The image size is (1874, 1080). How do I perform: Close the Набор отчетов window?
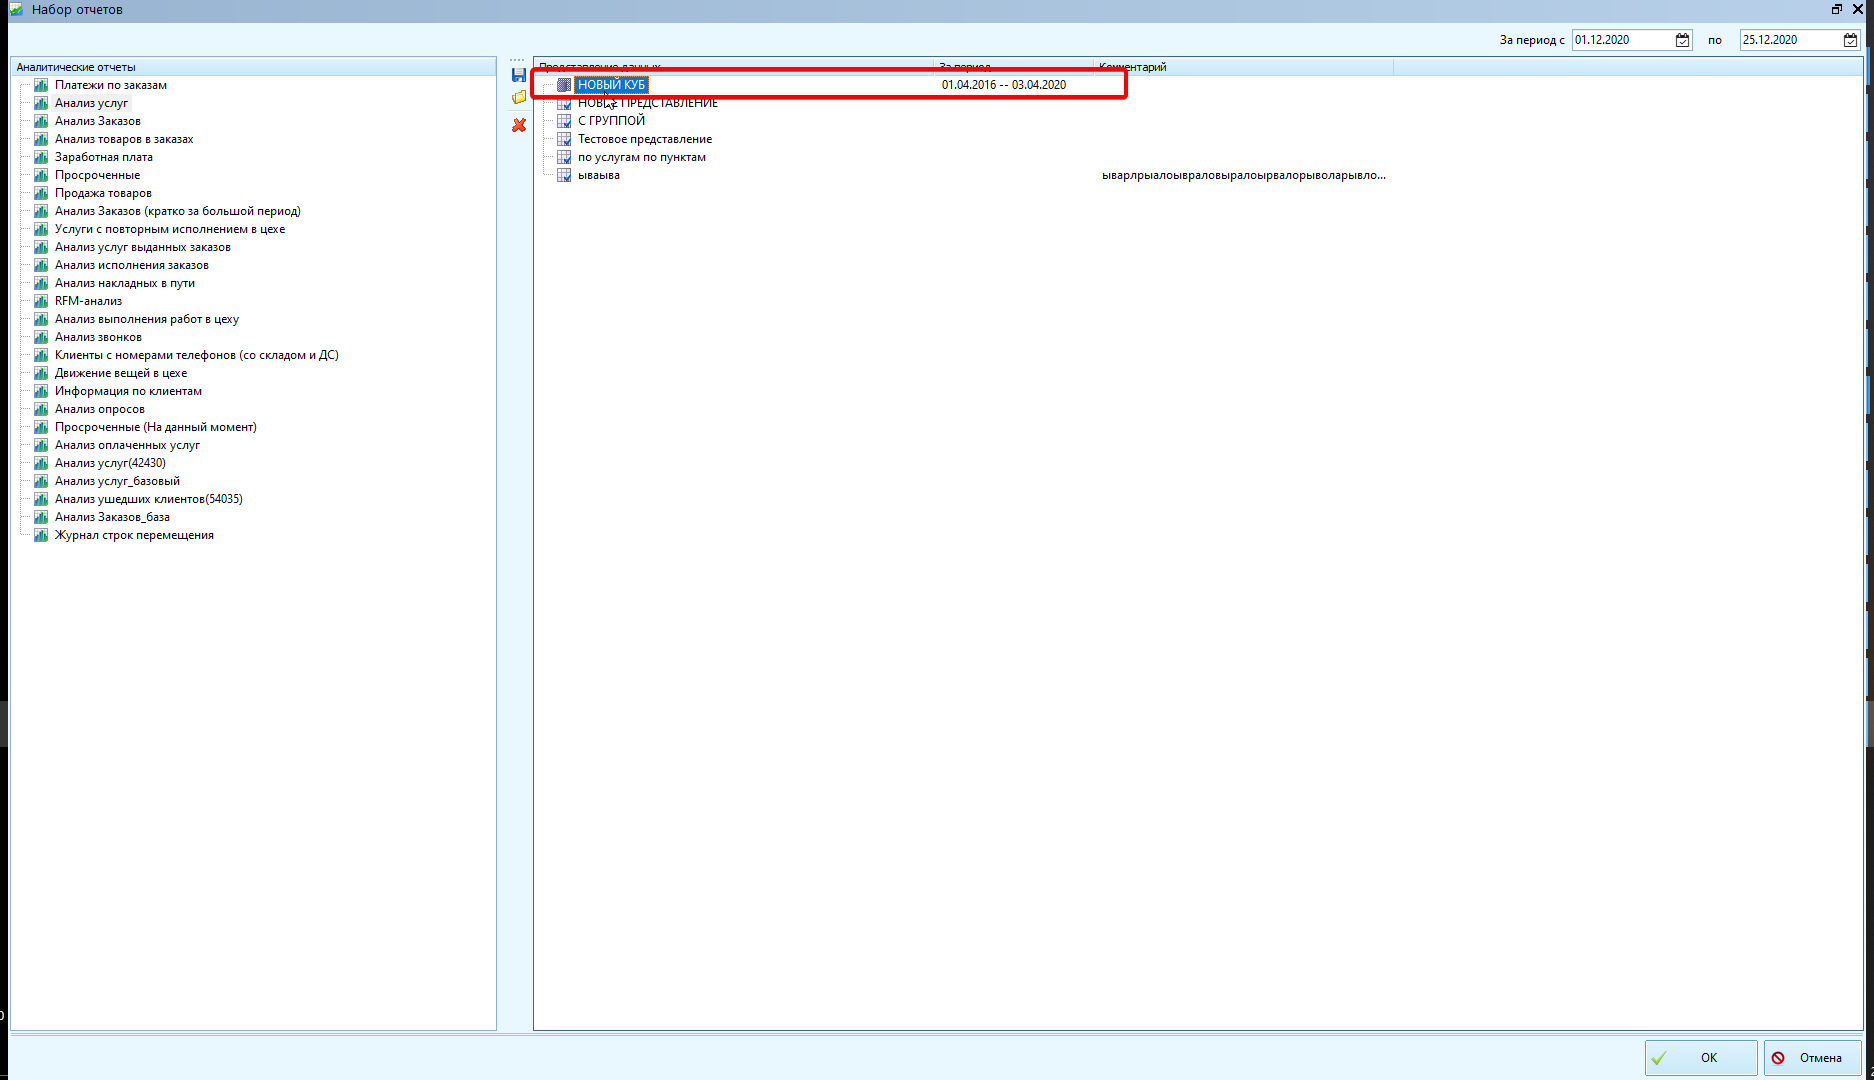coord(1858,9)
